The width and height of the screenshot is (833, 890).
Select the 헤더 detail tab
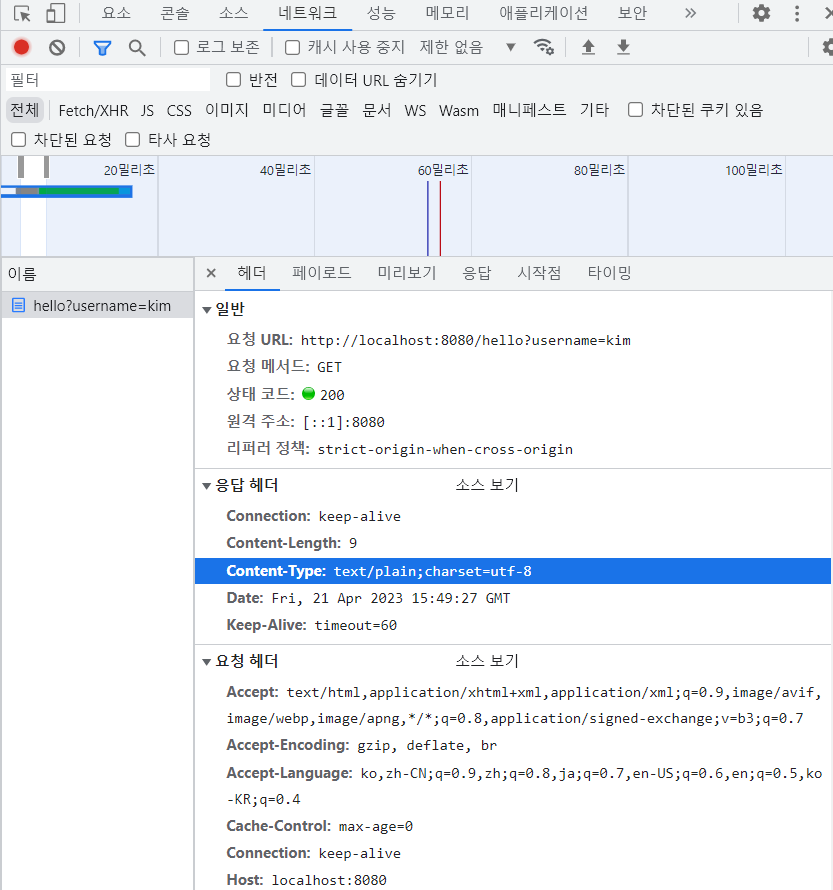click(x=251, y=273)
